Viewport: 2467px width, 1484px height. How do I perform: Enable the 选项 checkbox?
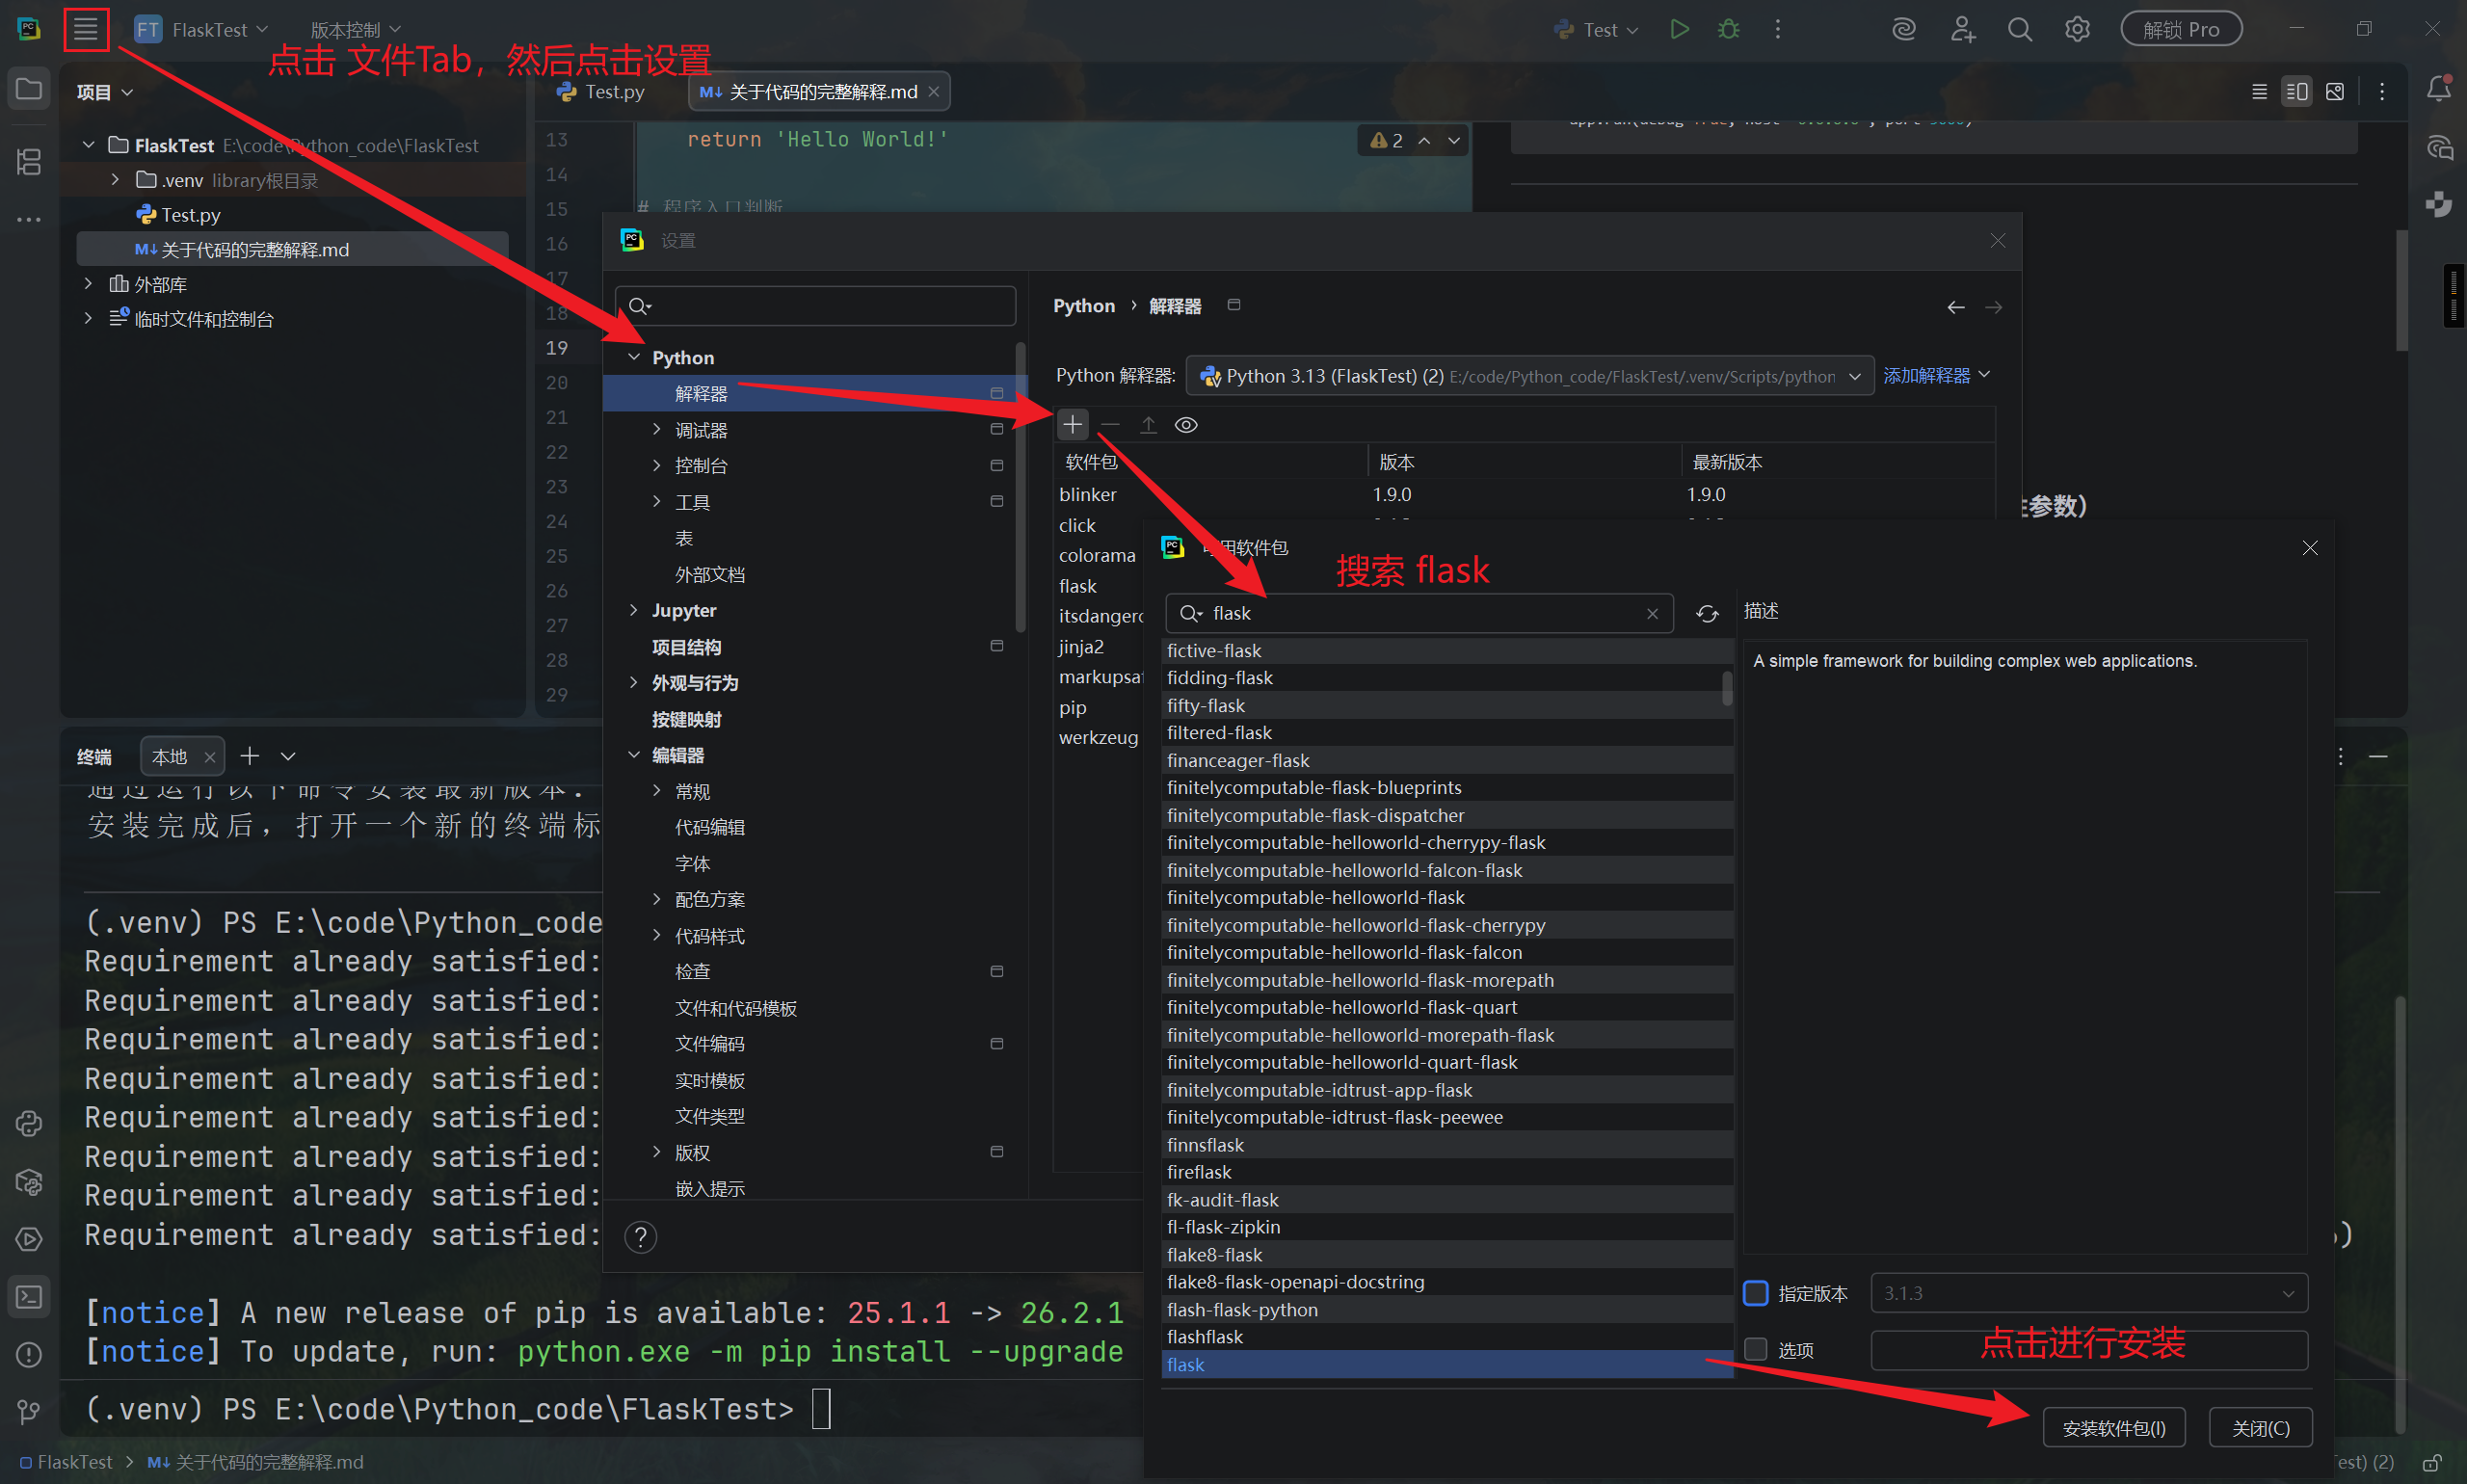(1755, 1349)
